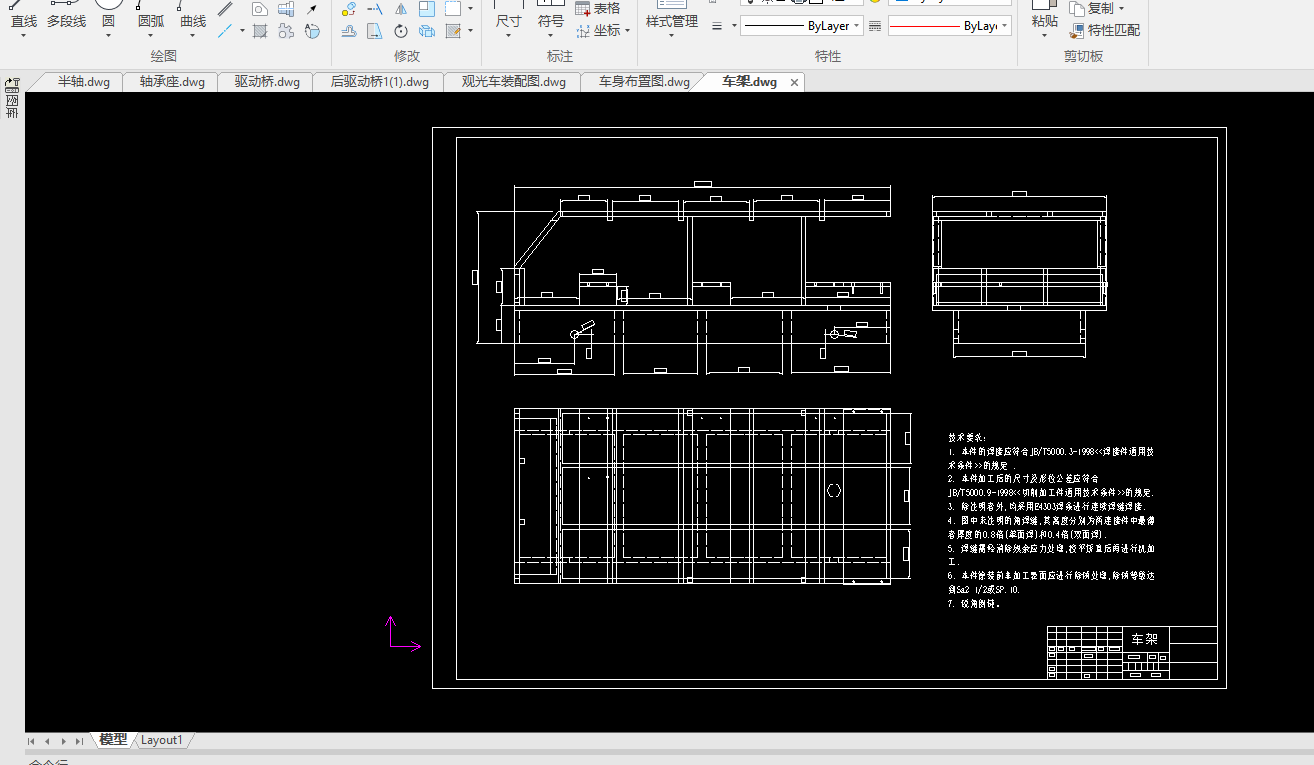Open the 尺寸 dimension dropdown
1314x765 pixels.
tap(508, 36)
